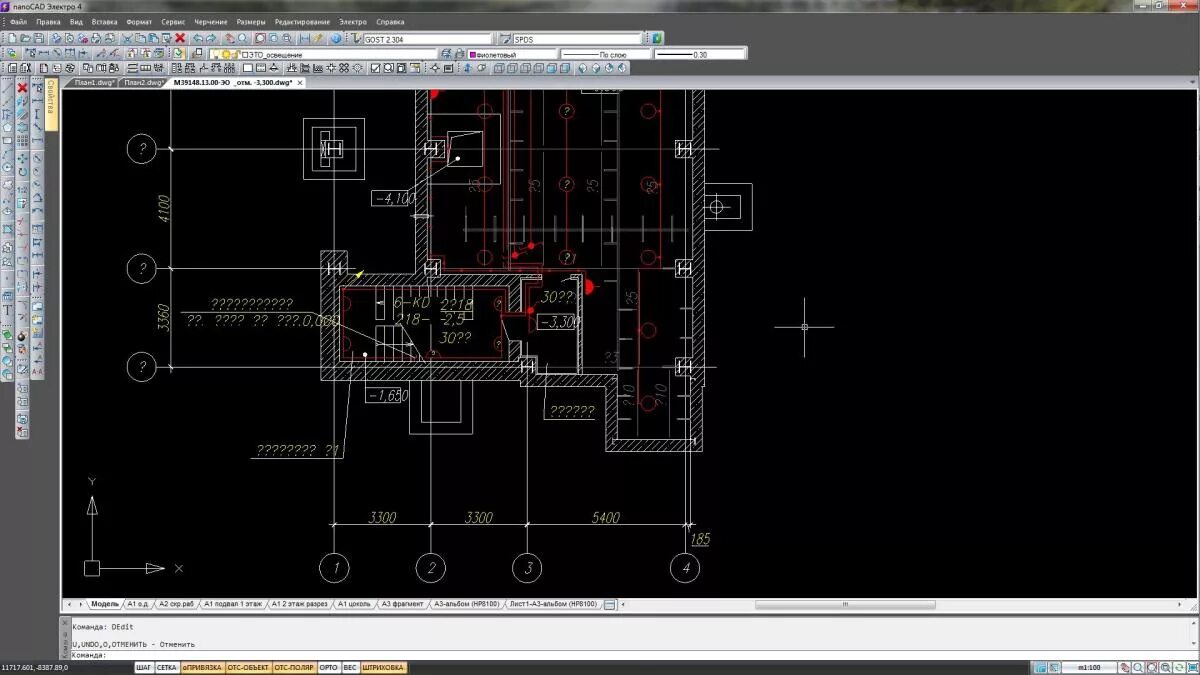Toggle ОТС-ПОЛЯР polar tracking

[294, 667]
